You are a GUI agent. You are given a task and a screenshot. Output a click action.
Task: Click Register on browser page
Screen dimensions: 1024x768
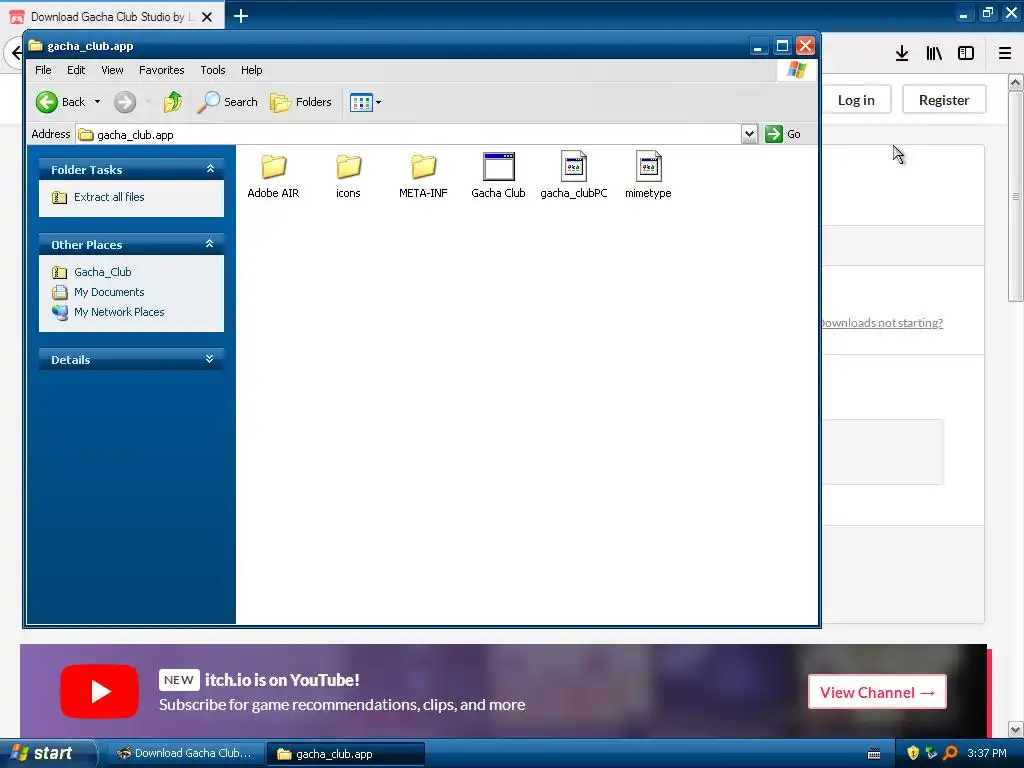(944, 100)
